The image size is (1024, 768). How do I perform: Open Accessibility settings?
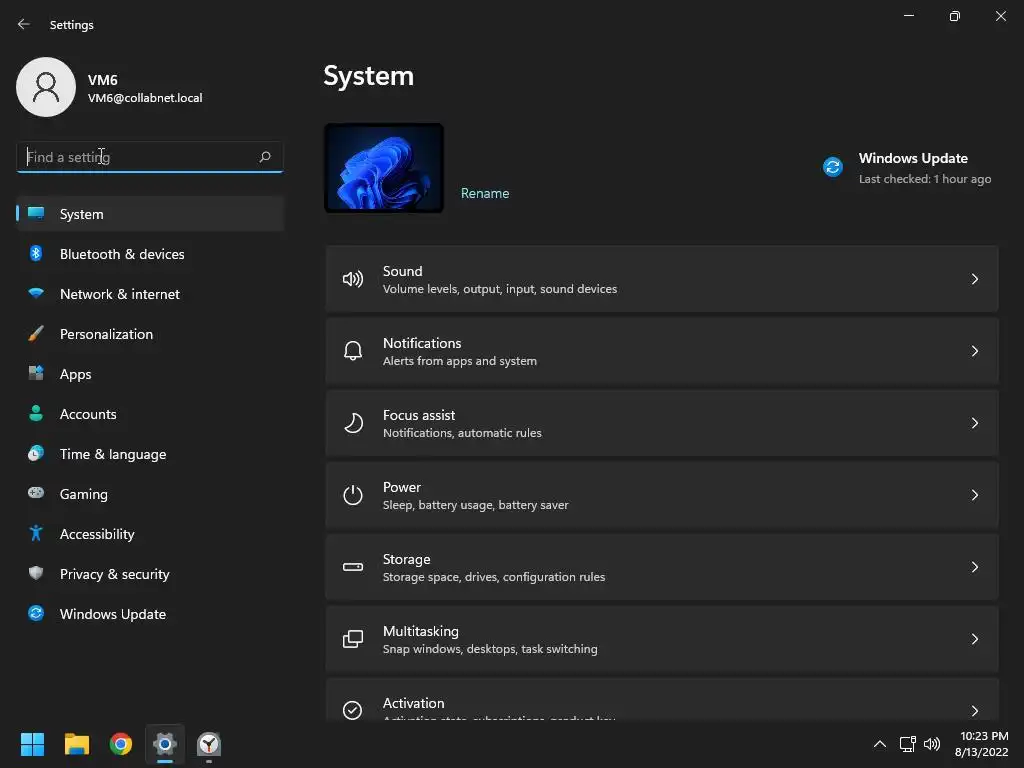click(150, 534)
